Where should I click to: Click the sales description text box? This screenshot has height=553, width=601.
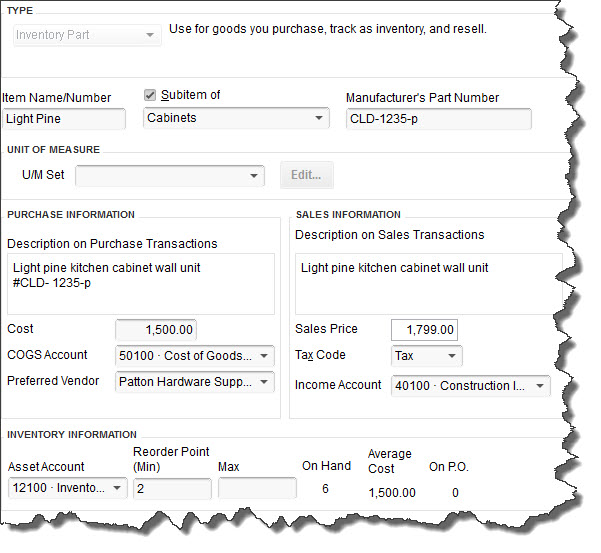coord(429,284)
